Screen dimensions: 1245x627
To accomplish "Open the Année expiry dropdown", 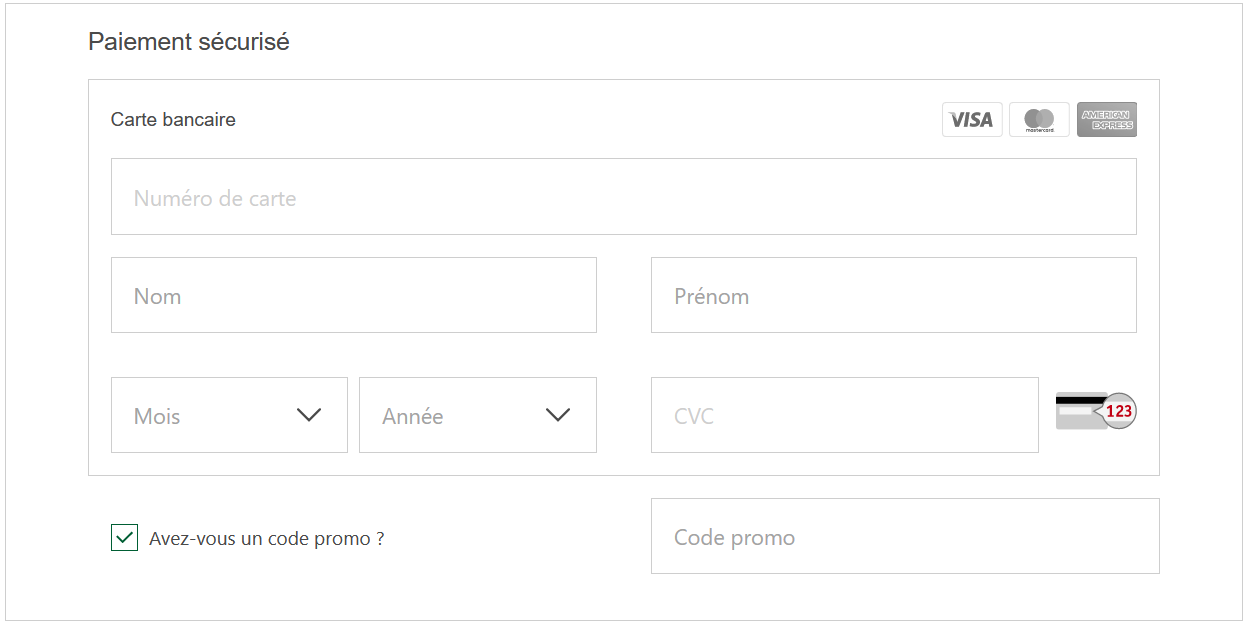I will (477, 415).
